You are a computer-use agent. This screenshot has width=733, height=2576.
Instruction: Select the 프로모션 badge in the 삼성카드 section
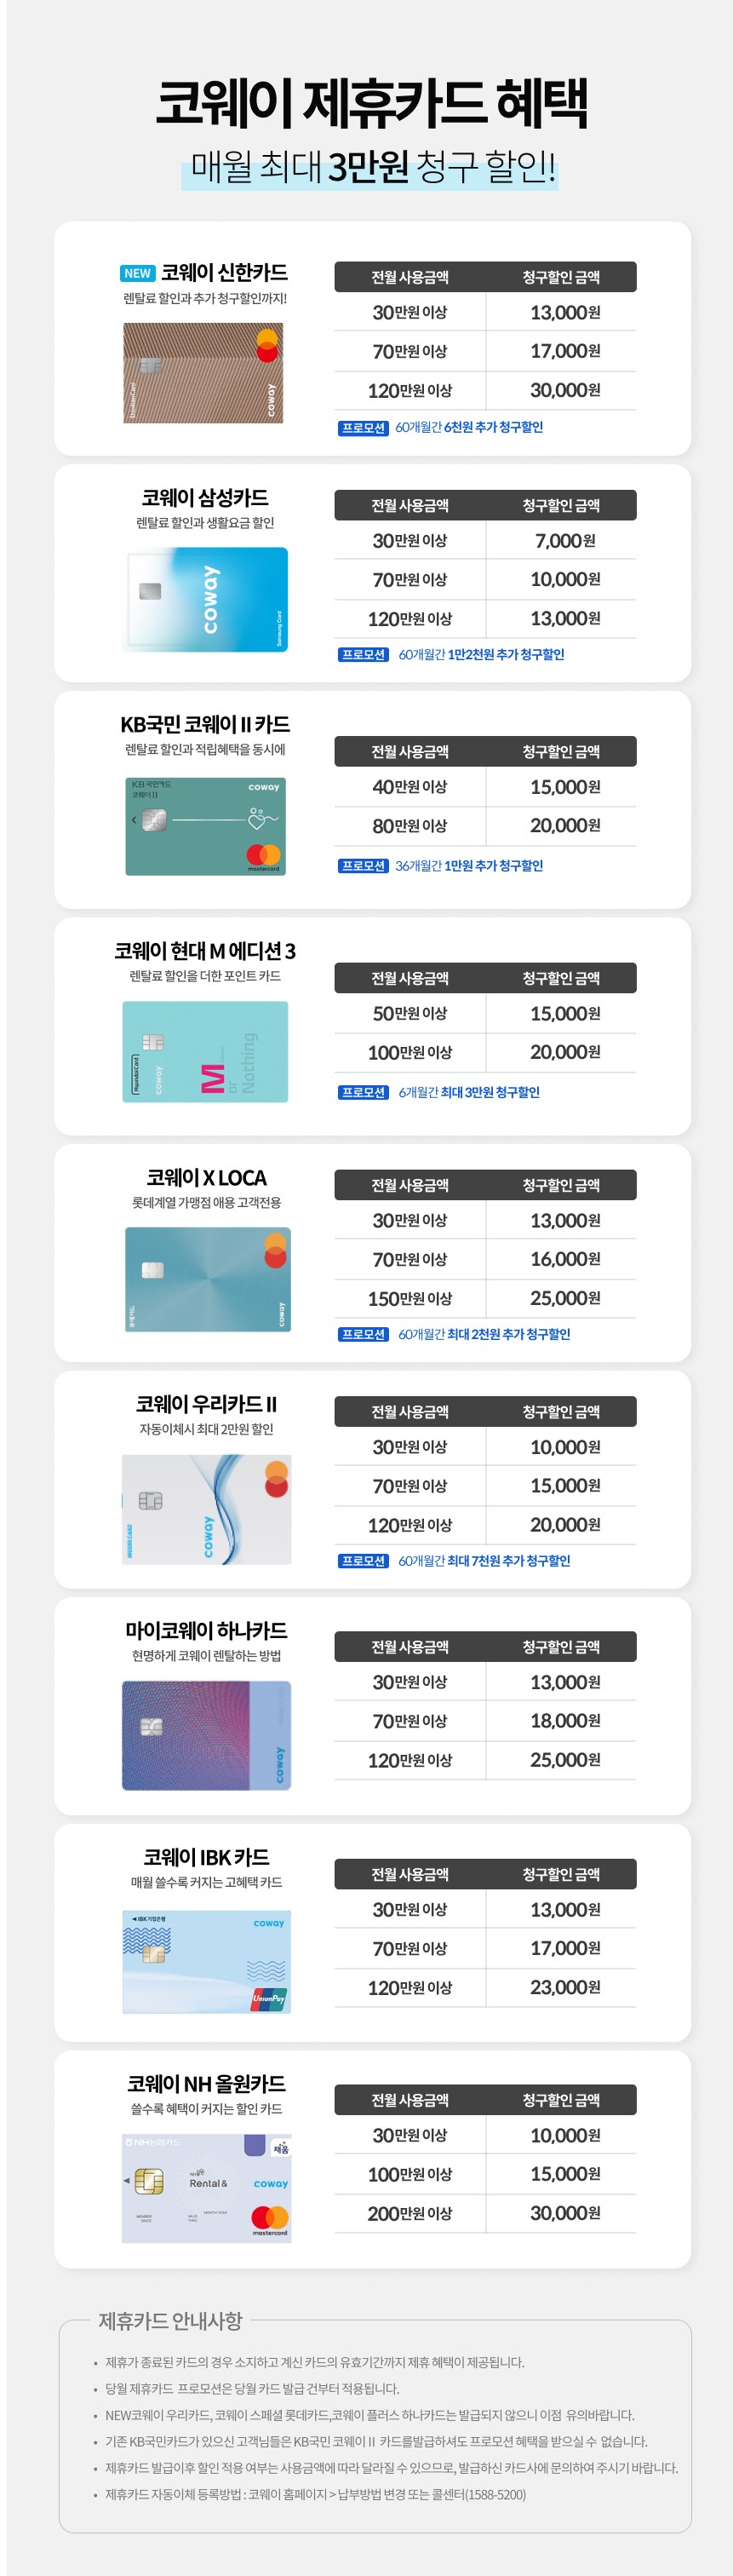click(x=362, y=655)
